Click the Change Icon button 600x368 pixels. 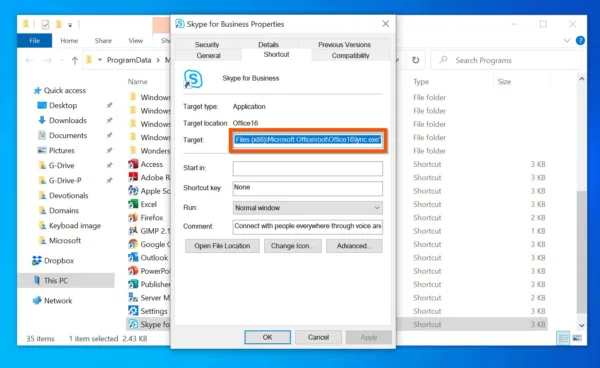[293, 246]
